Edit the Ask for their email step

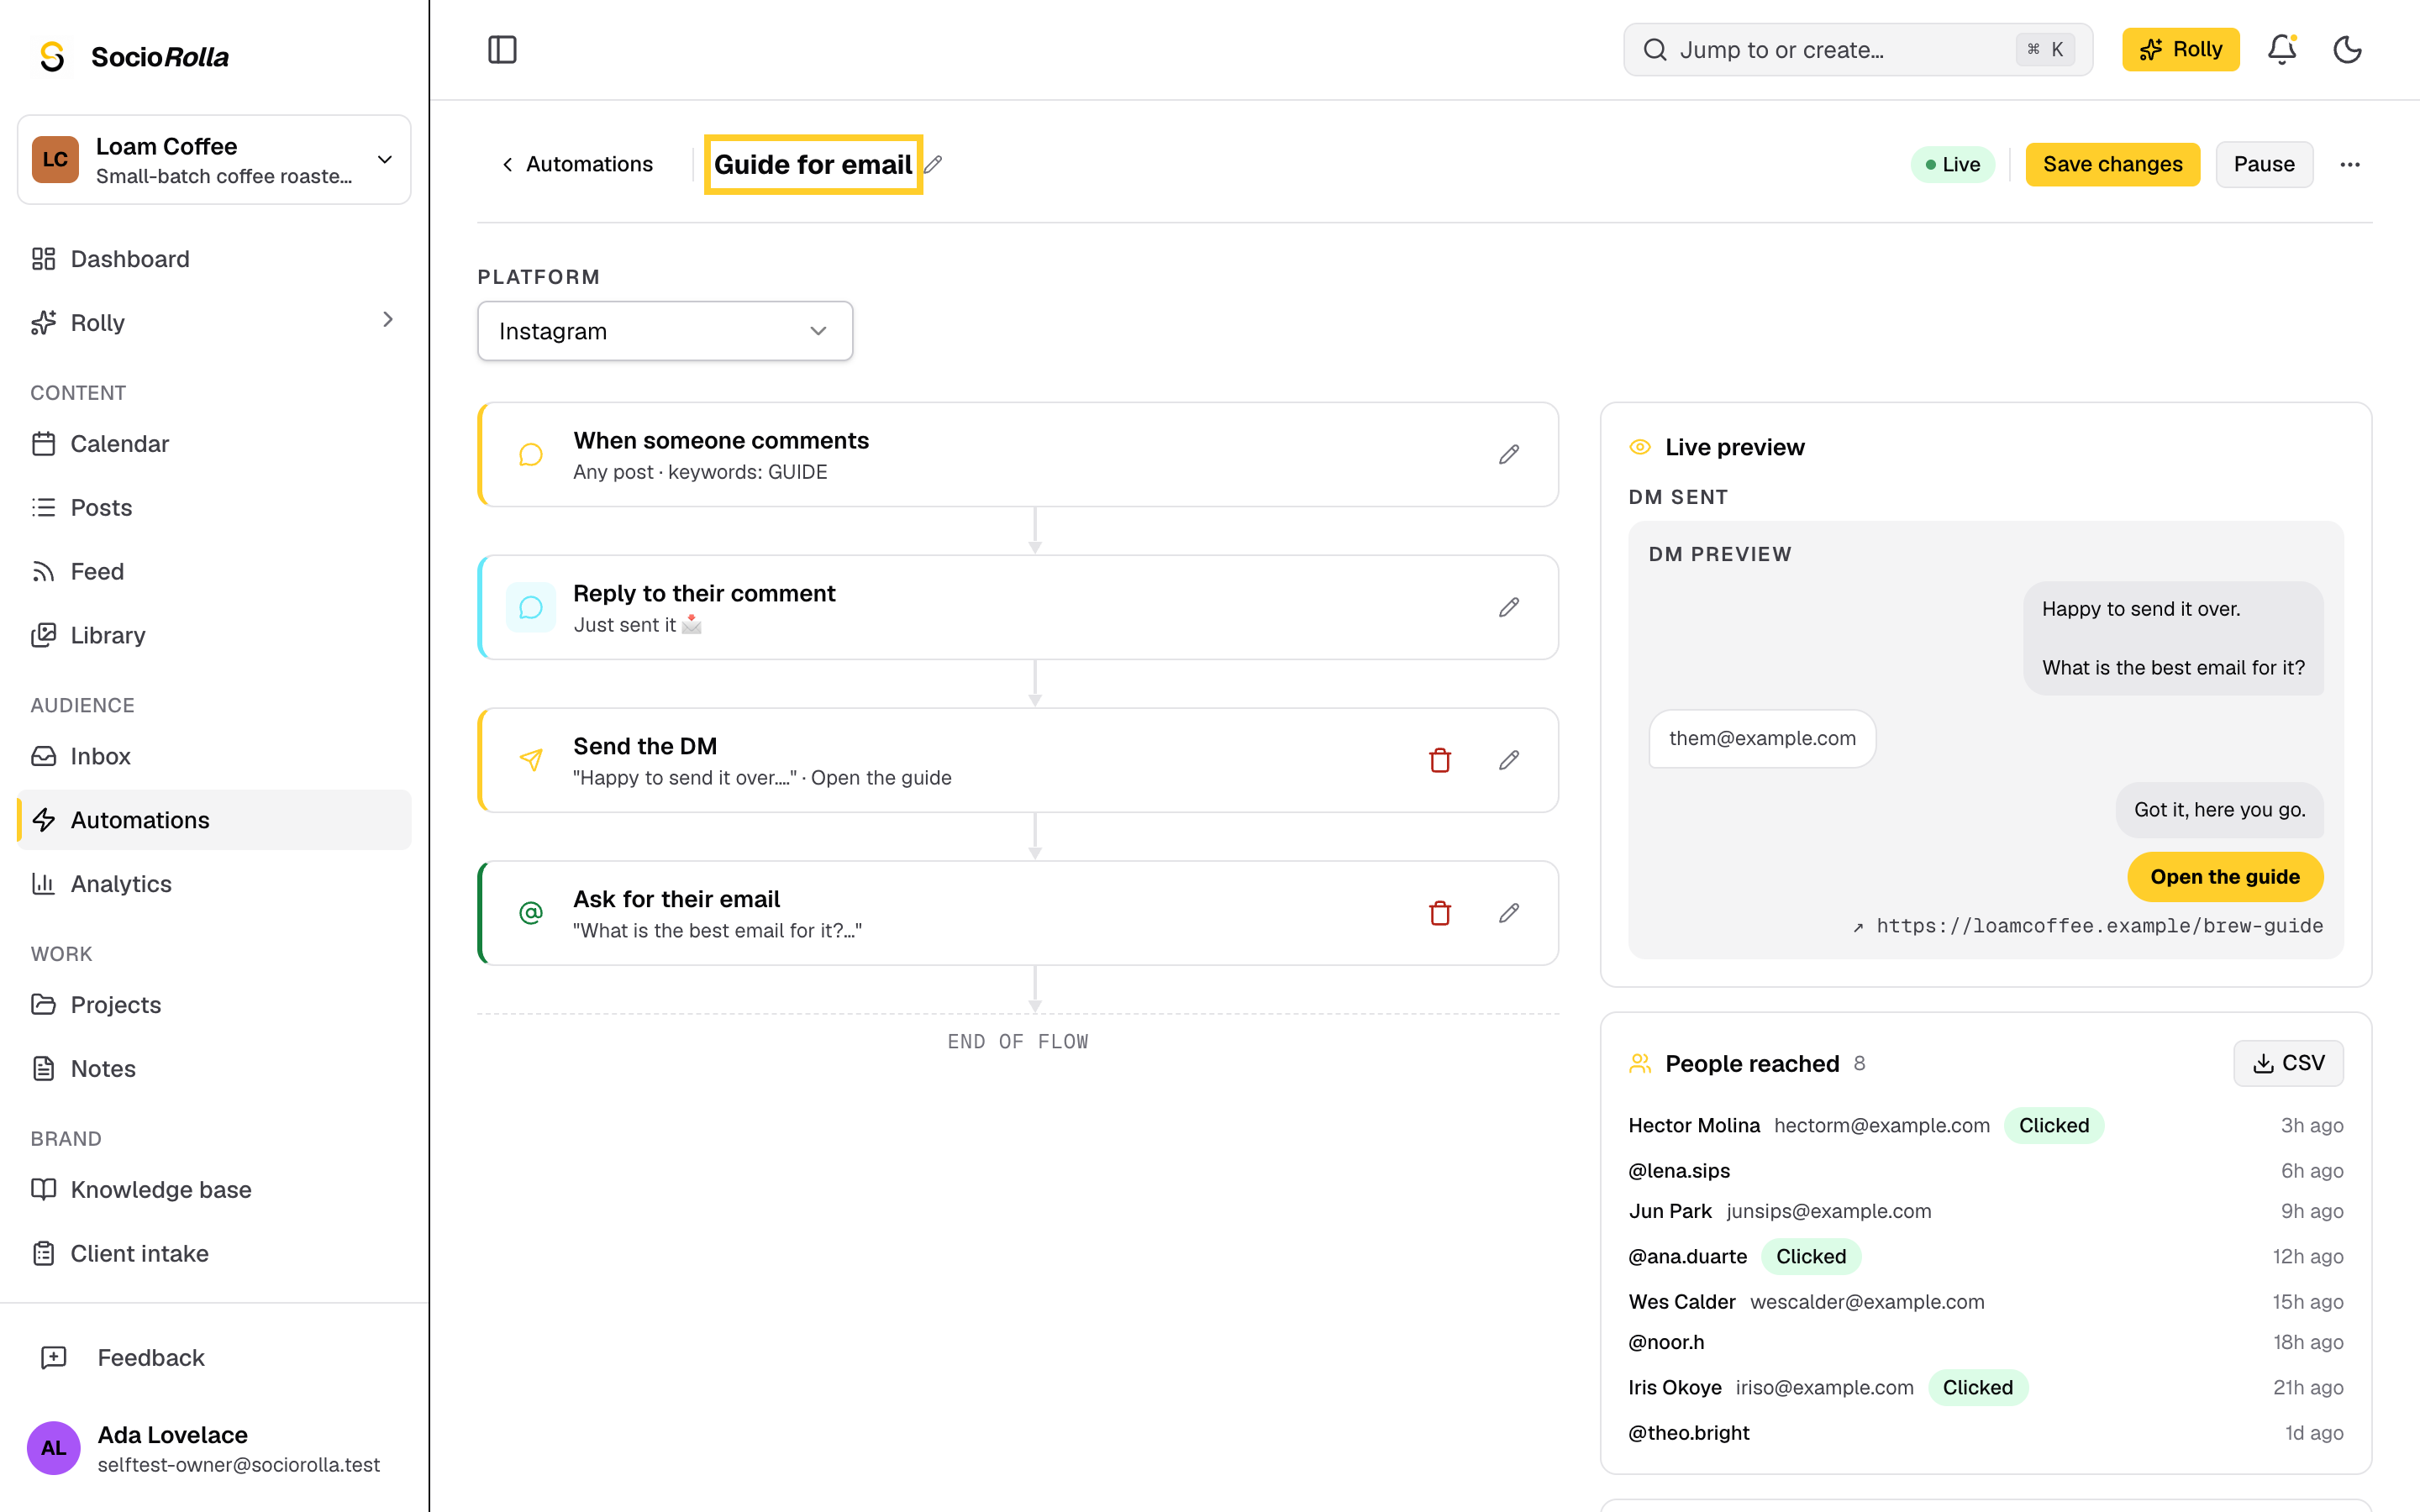1509,913
